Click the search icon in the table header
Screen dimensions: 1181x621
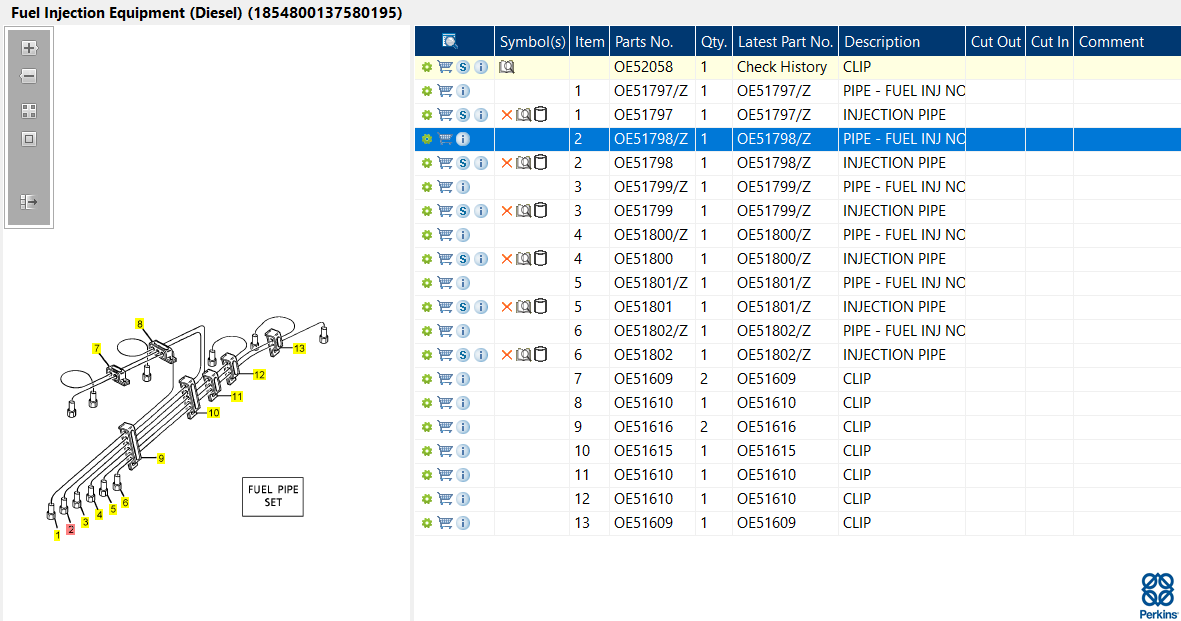450,42
